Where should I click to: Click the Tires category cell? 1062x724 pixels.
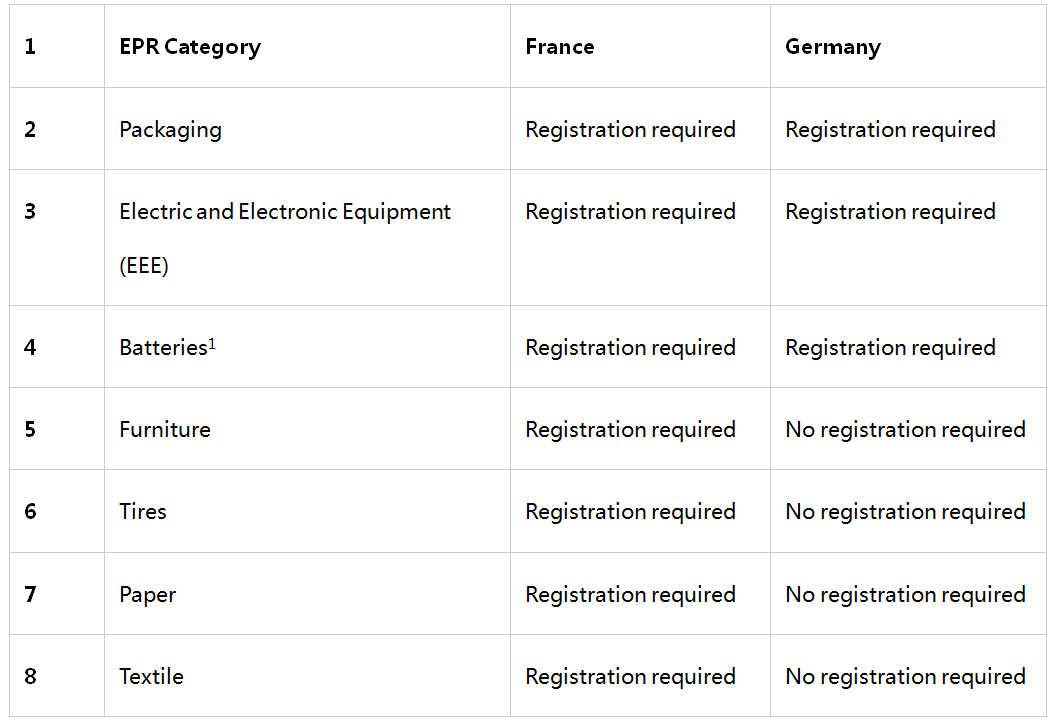pos(307,511)
